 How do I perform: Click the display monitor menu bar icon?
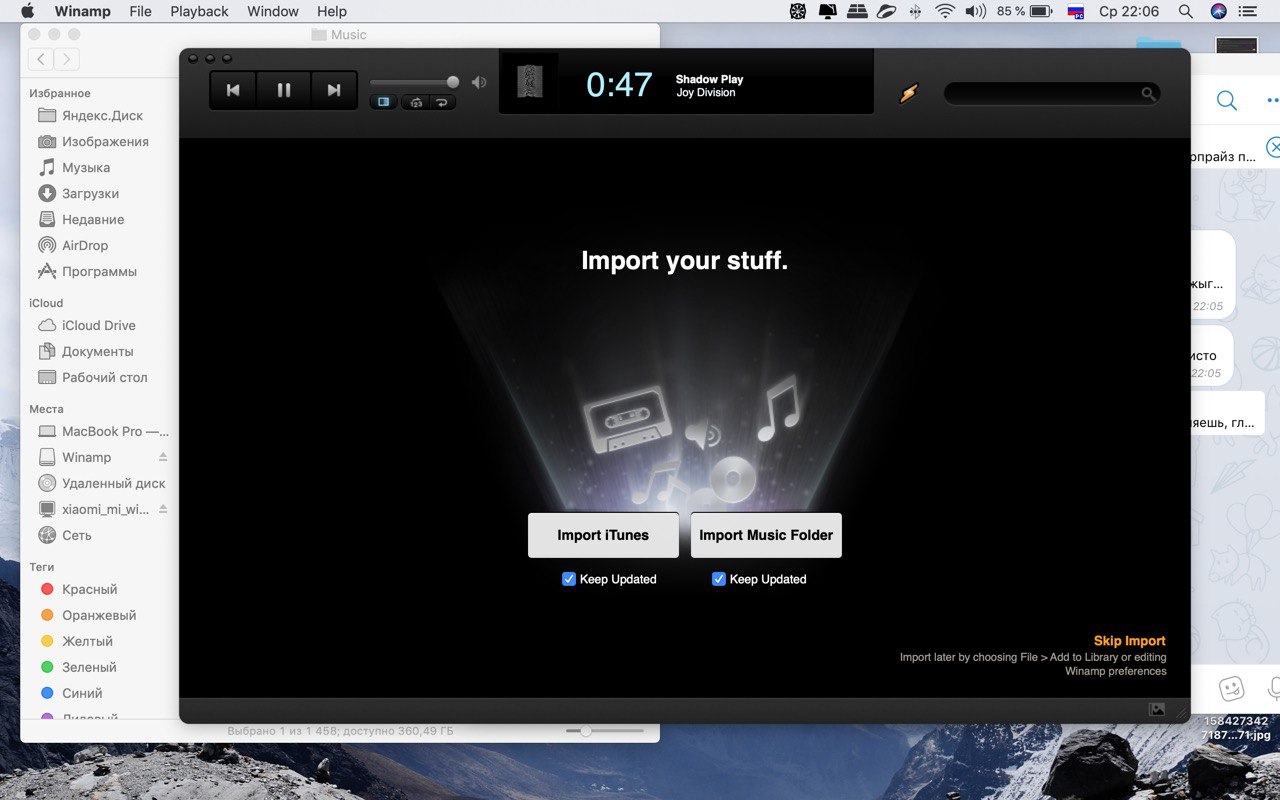click(828, 11)
